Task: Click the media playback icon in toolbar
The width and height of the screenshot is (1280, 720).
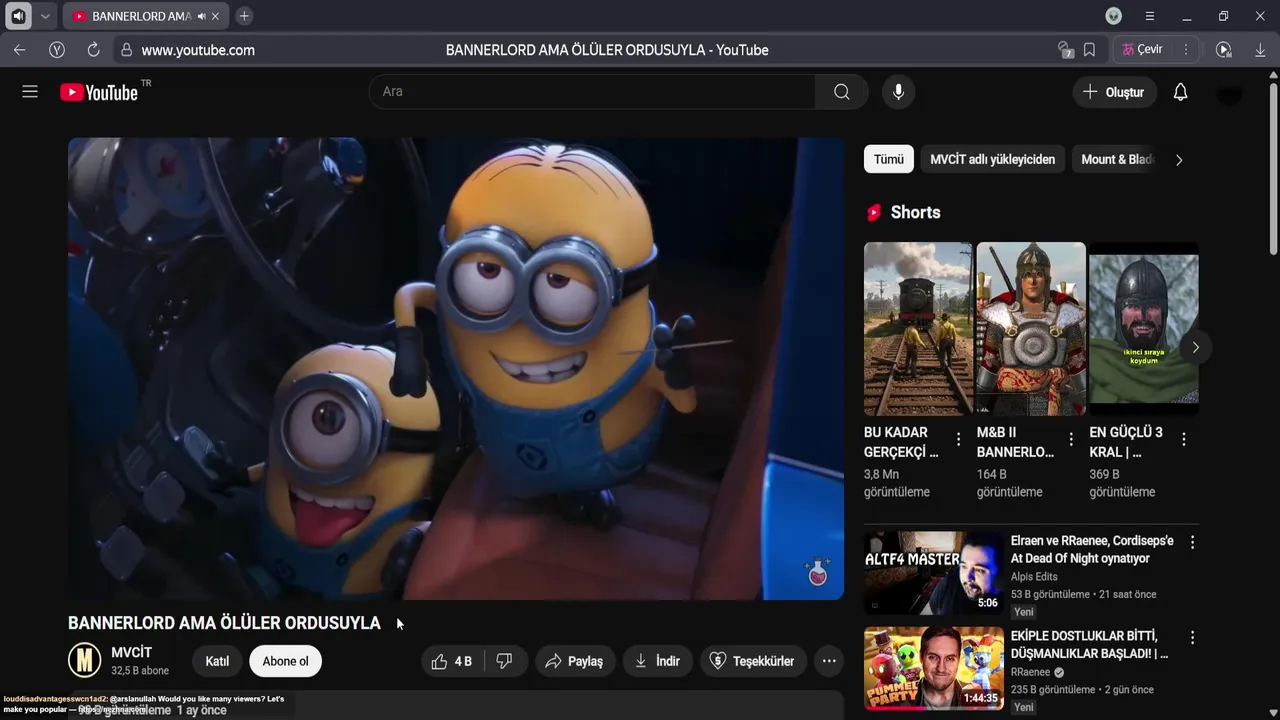Action: point(1223,50)
